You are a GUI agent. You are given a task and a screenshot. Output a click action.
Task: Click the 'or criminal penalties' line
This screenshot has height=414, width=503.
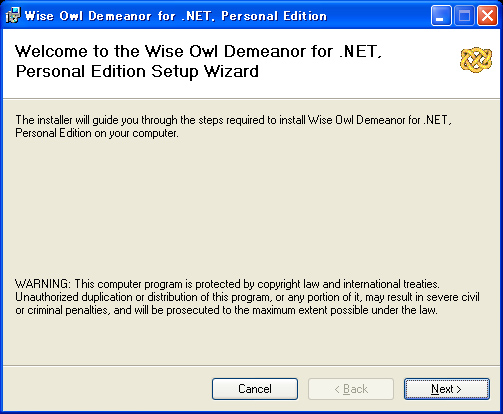click(226, 310)
